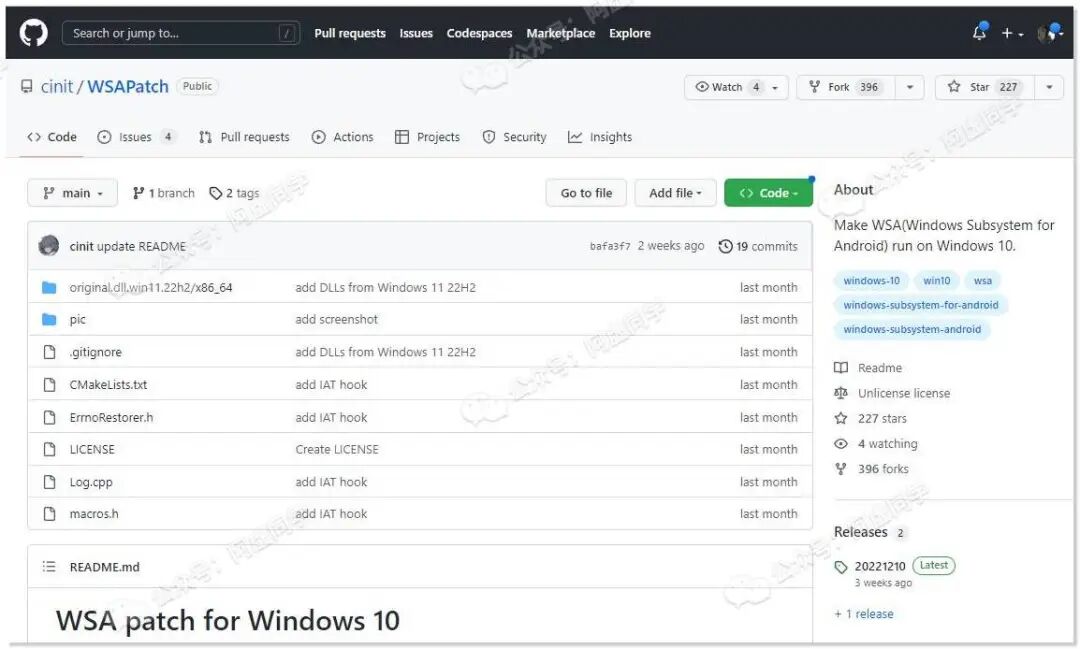Select the windows-subsystem-for-android topic tag
The width and height of the screenshot is (1080, 649).
(921, 305)
